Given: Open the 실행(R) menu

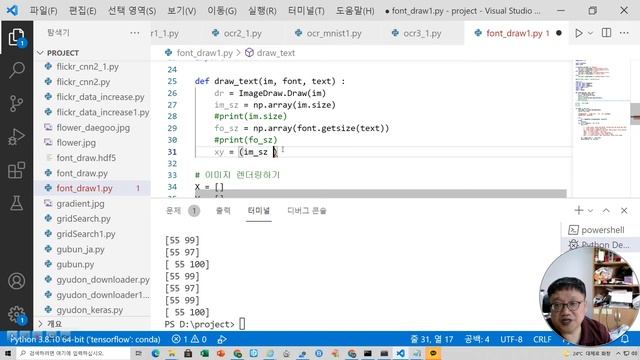Looking at the screenshot, I should coord(262,11).
